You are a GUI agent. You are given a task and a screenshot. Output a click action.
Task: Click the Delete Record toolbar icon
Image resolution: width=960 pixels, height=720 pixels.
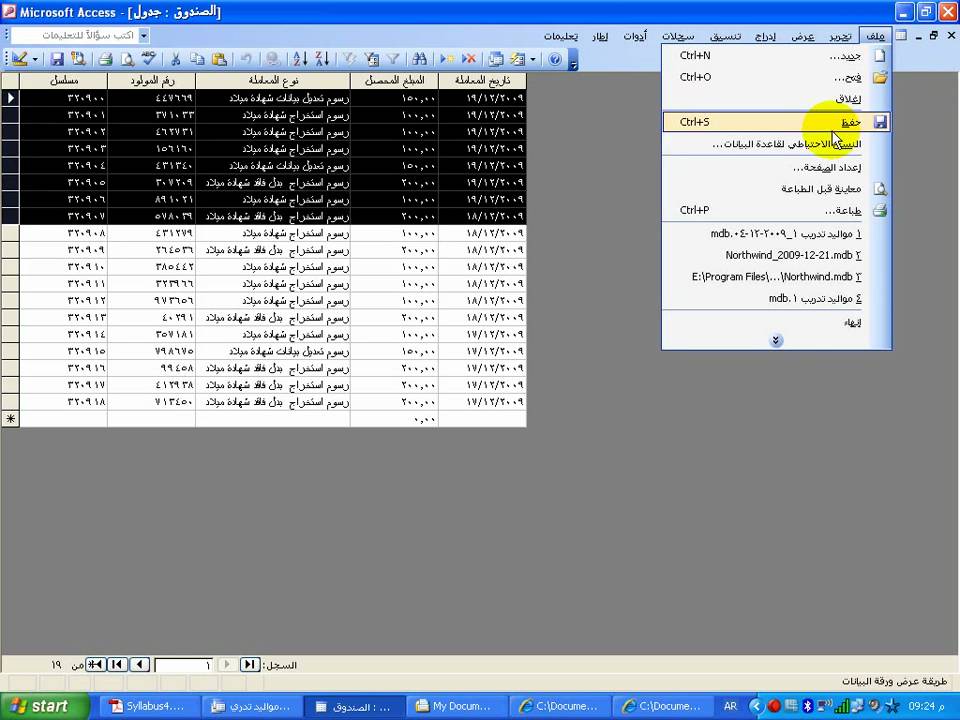(x=468, y=59)
